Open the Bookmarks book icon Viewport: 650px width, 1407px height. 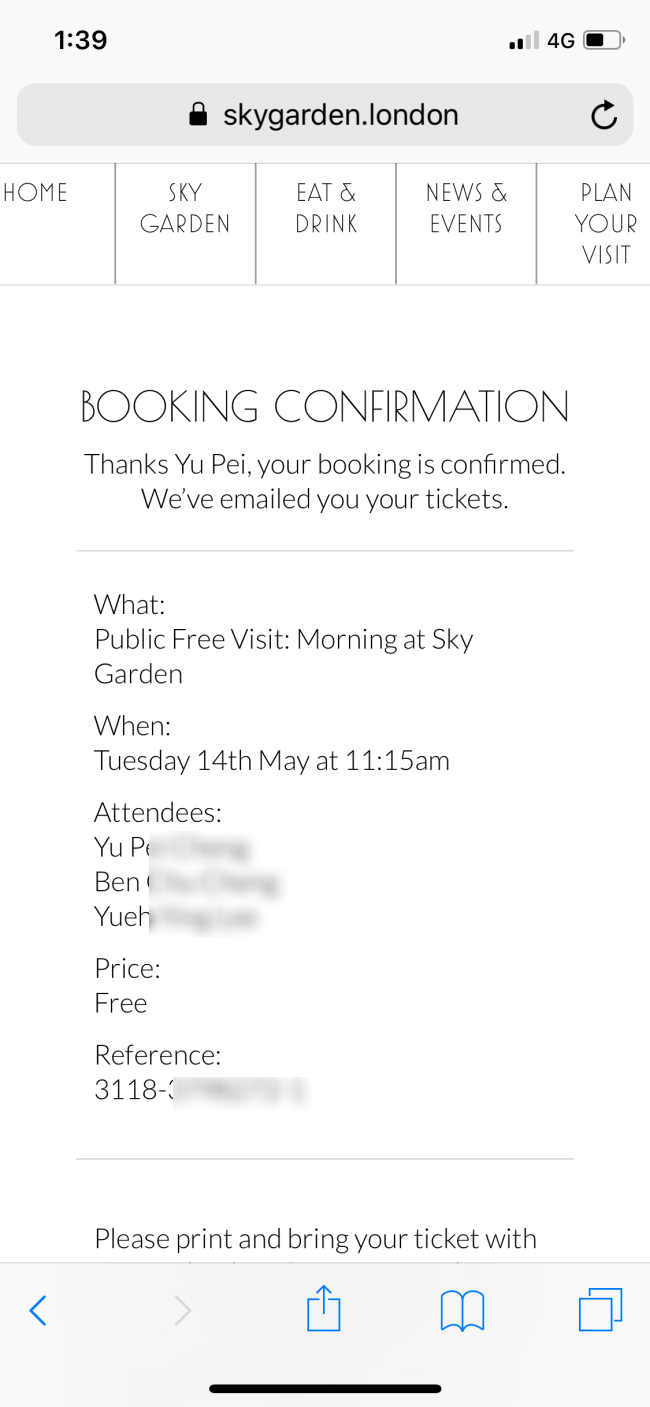click(462, 1310)
